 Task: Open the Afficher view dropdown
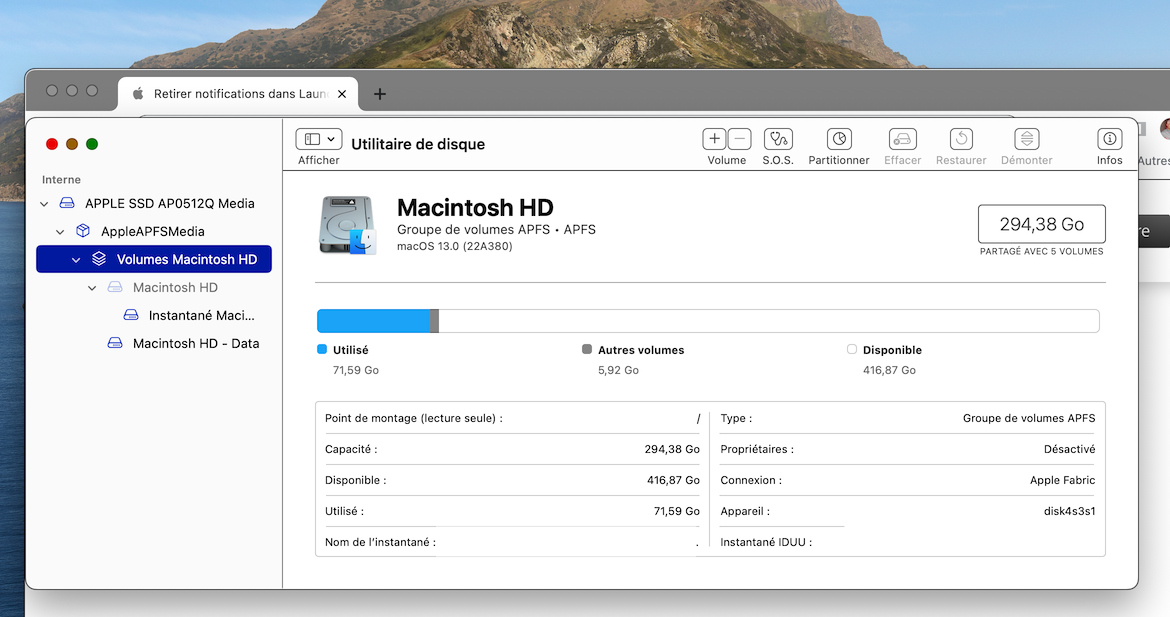click(x=319, y=139)
